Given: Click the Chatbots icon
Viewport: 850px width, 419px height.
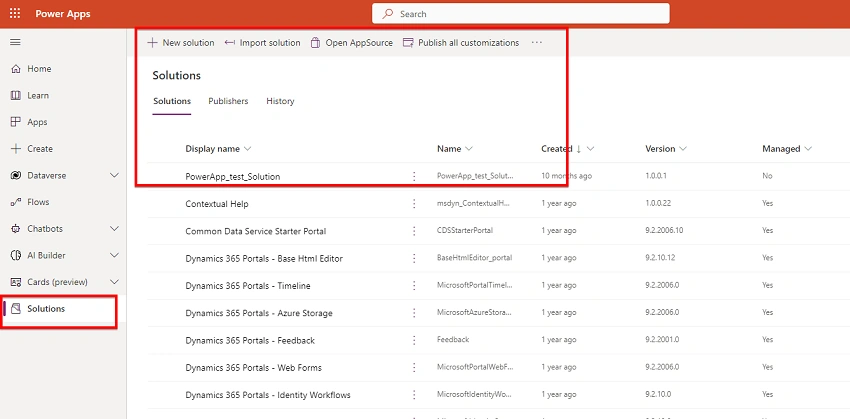Looking at the screenshot, I should tap(16, 229).
